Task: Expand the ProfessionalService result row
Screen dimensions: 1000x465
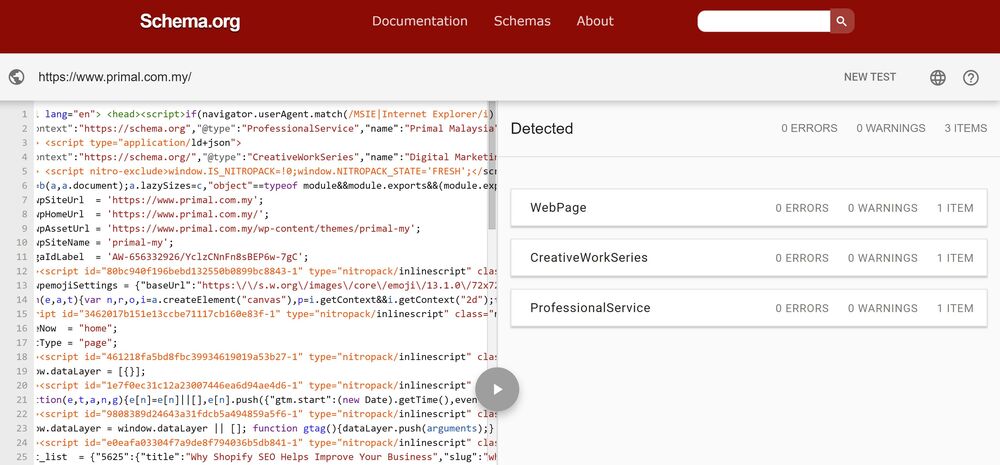Action: point(749,308)
